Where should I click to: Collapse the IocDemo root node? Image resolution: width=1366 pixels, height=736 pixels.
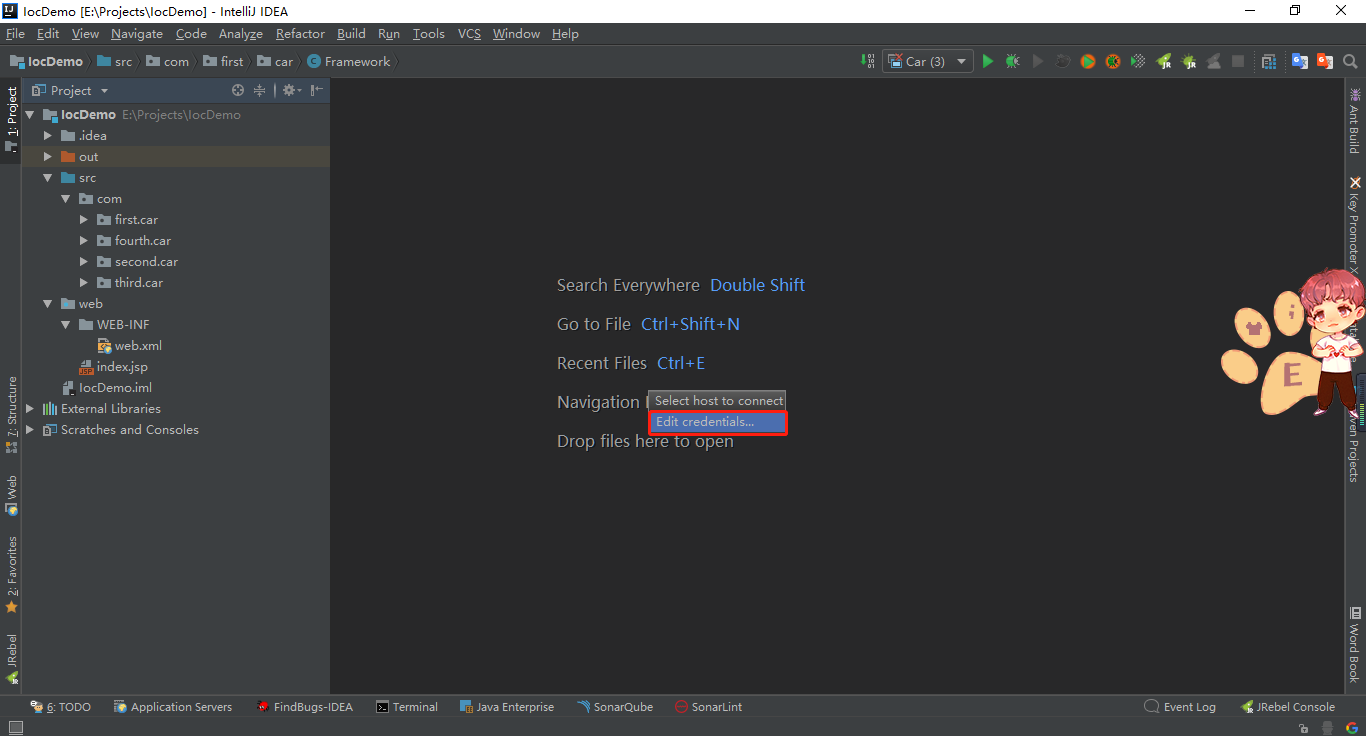coord(30,115)
